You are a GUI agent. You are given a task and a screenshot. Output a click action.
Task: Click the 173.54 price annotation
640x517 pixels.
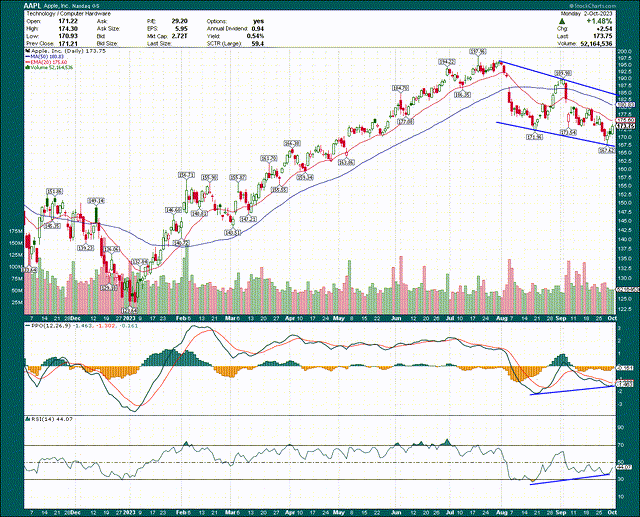568,133
